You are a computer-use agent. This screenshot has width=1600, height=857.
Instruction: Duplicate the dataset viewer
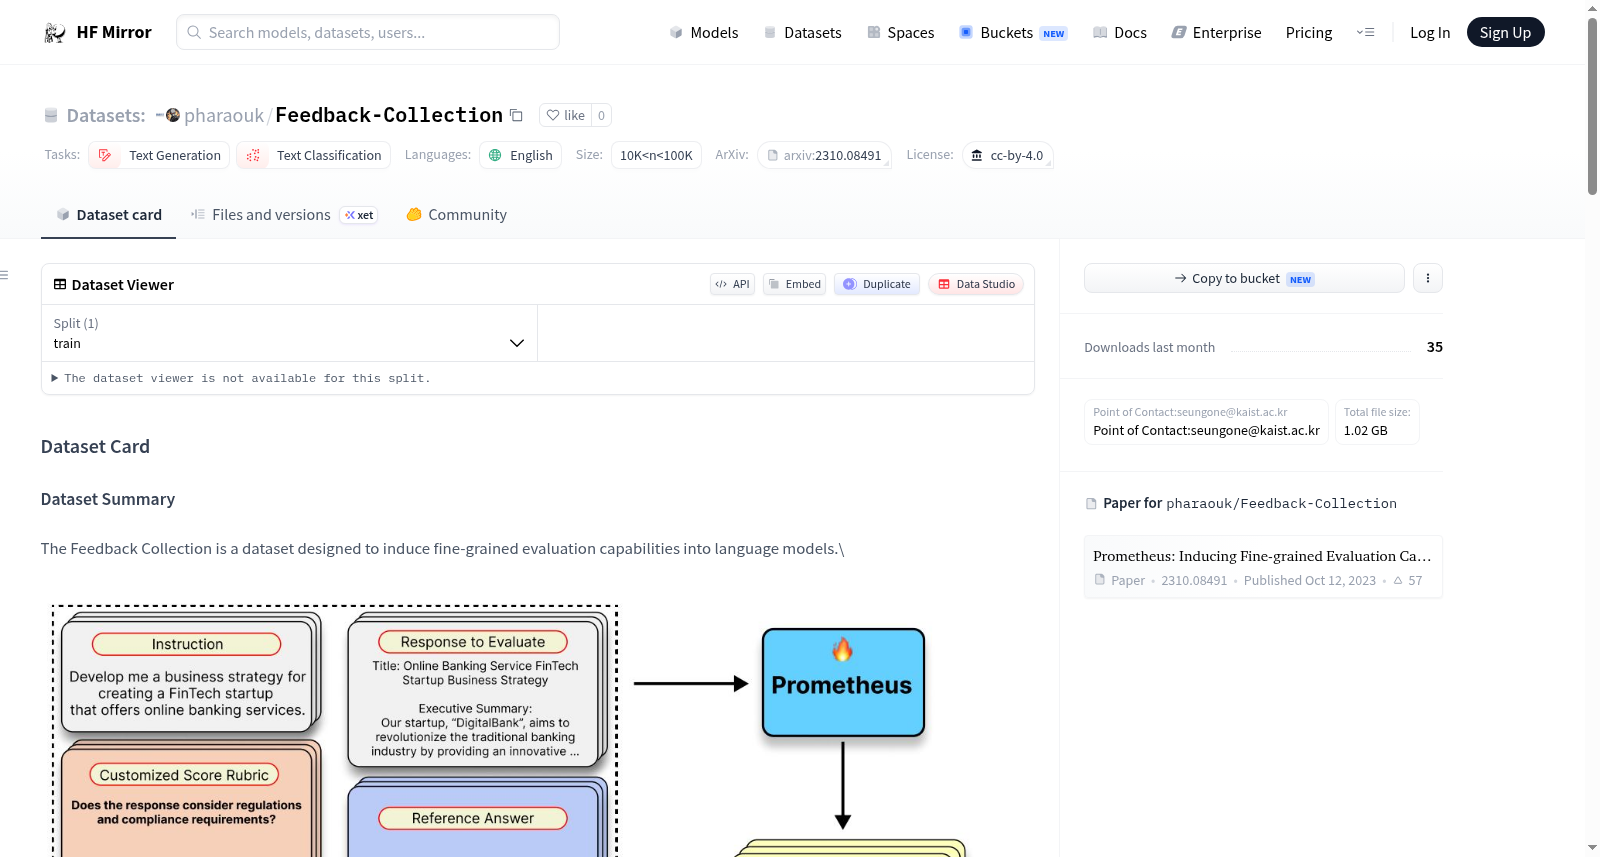pos(876,284)
